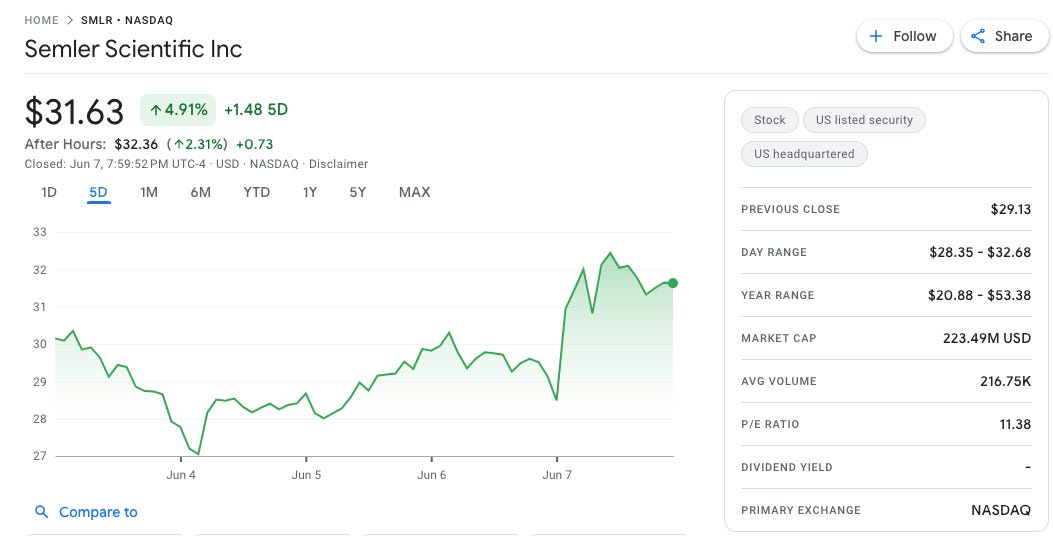1053x536 pixels.
Task: Click the green end-point dot on chart
Action: point(673,283)
